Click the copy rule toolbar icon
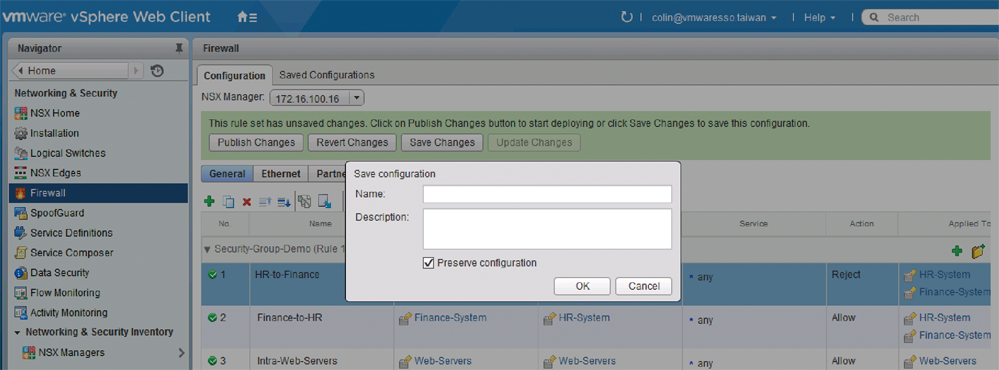The height and width of the screenshot is (370, 999). pos(228,202)
